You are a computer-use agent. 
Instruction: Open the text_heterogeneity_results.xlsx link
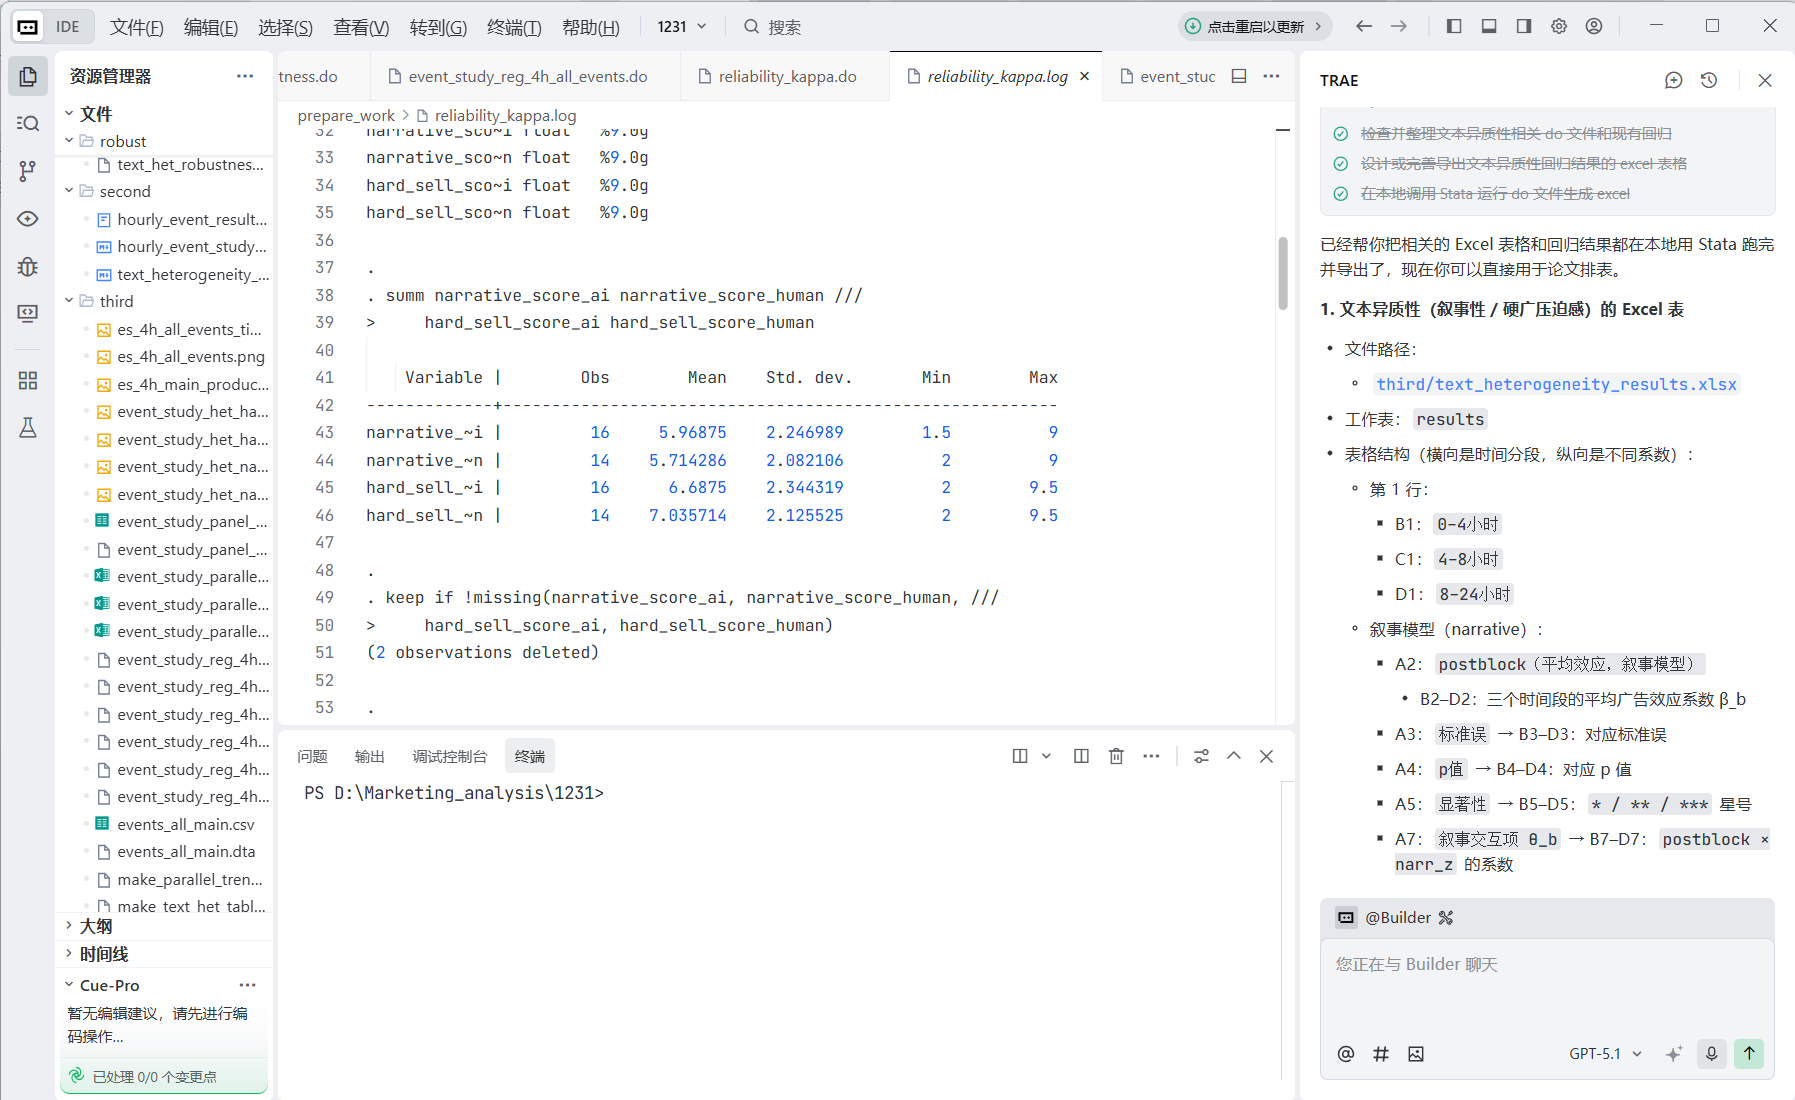pos(1556,383)
